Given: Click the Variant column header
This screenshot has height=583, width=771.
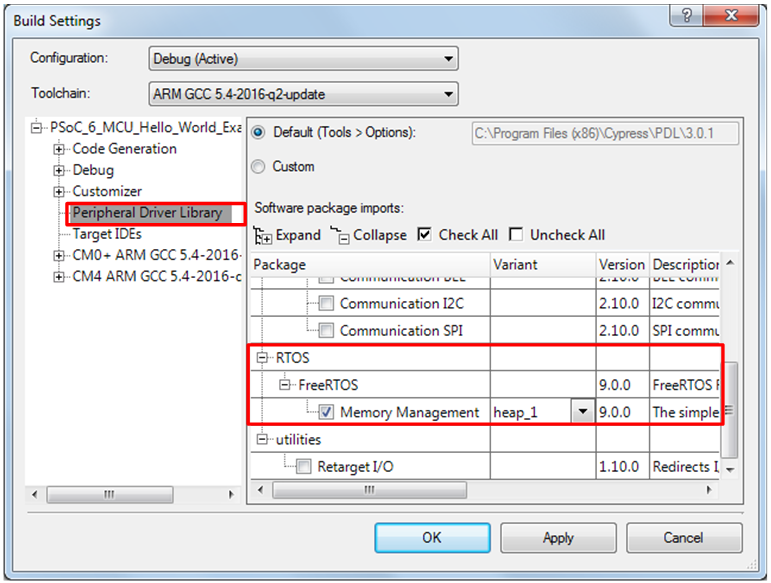Looking at the screenshot, I should click(x=543, y=264).
